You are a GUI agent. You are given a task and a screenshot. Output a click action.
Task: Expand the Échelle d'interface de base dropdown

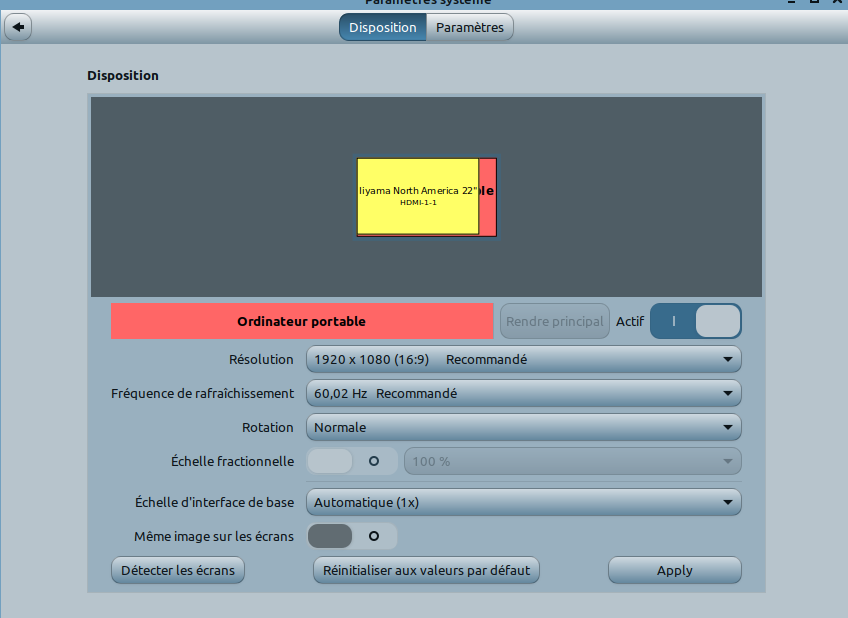(x=523, y=502)
